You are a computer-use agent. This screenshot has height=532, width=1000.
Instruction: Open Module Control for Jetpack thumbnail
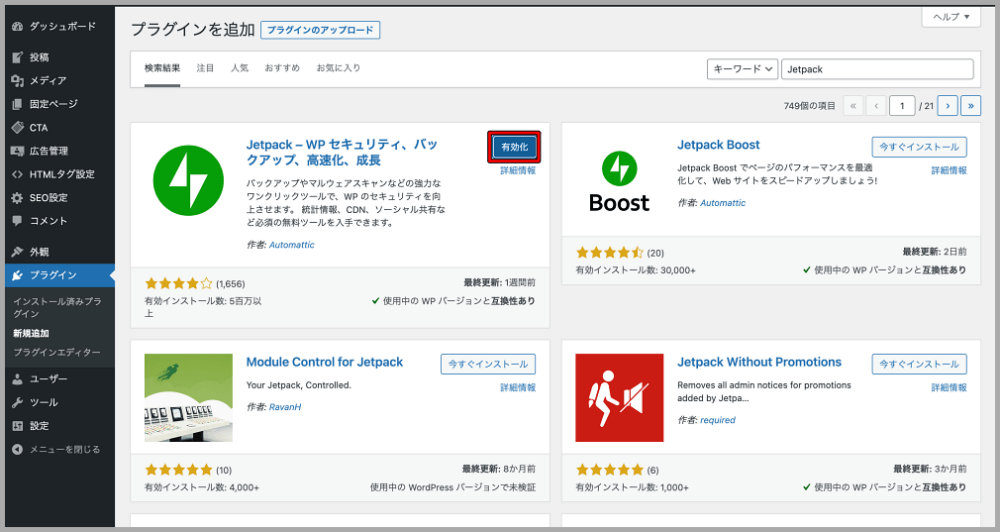click(188, 397)
